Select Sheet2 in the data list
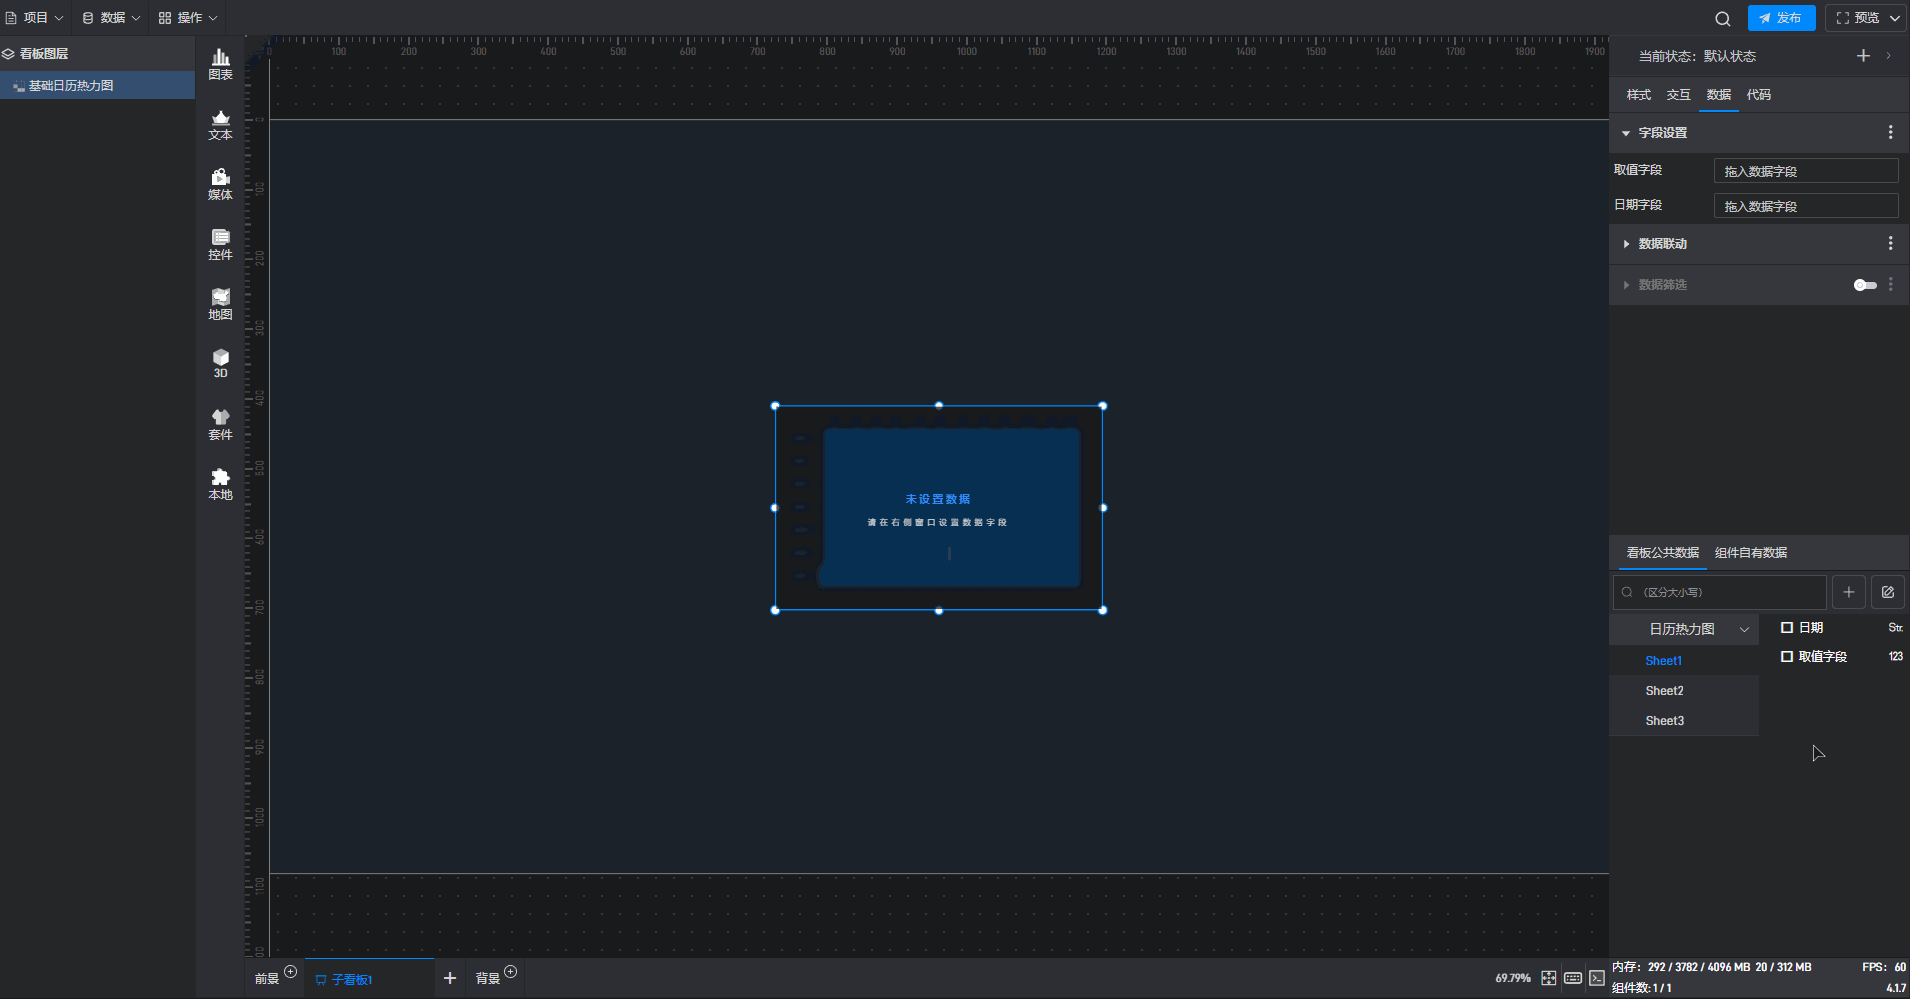 [1664, 691]
